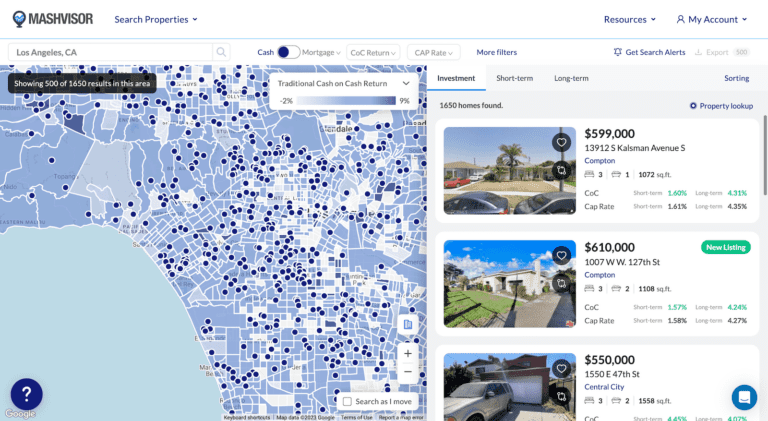This screenshot has width=768, height=421.
Task: Favorite the $550,000 E 47th St listing
Action: pyautogui.click(x=562, y=367)
